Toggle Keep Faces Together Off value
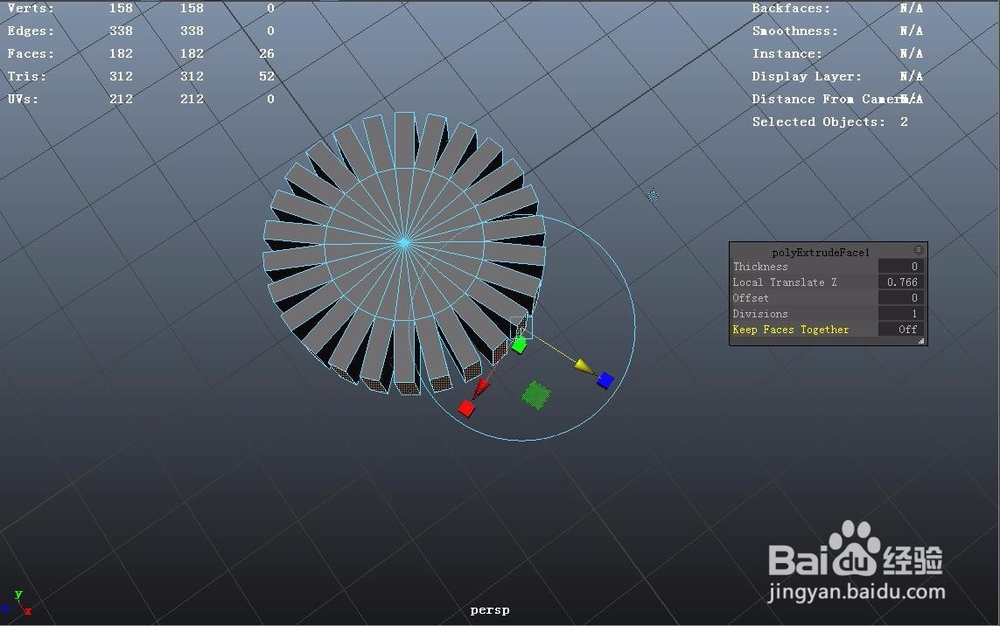 click(901, 329)
